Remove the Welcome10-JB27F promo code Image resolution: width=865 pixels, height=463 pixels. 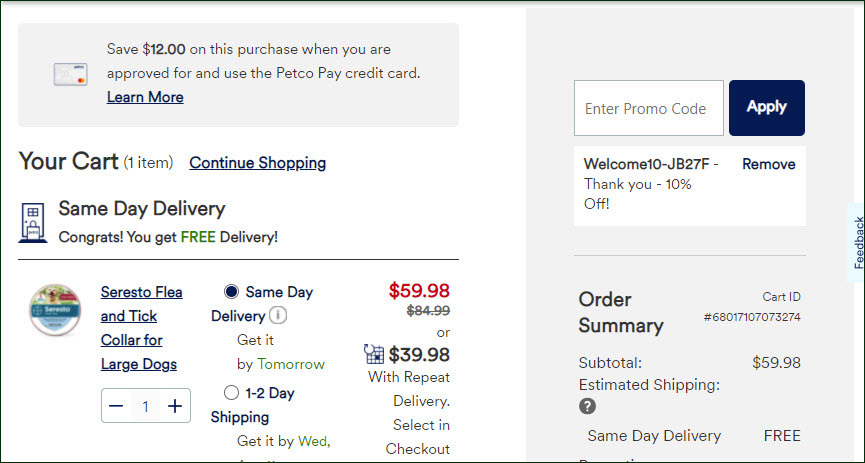point(768,164)
